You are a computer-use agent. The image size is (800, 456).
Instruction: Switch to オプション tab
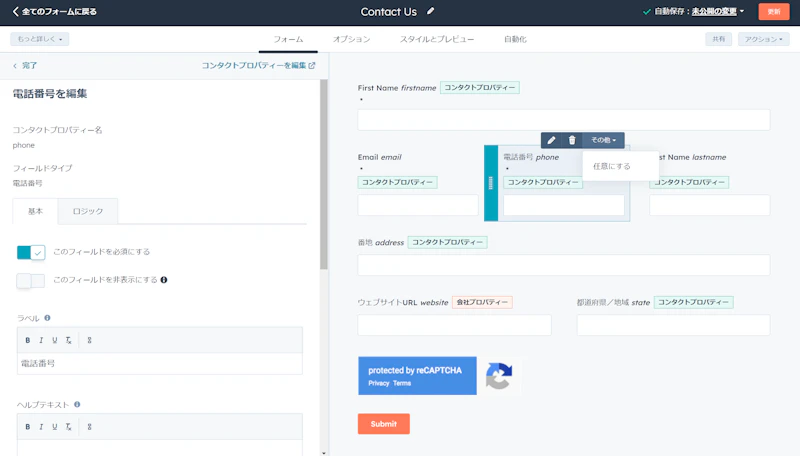[352, 39]
